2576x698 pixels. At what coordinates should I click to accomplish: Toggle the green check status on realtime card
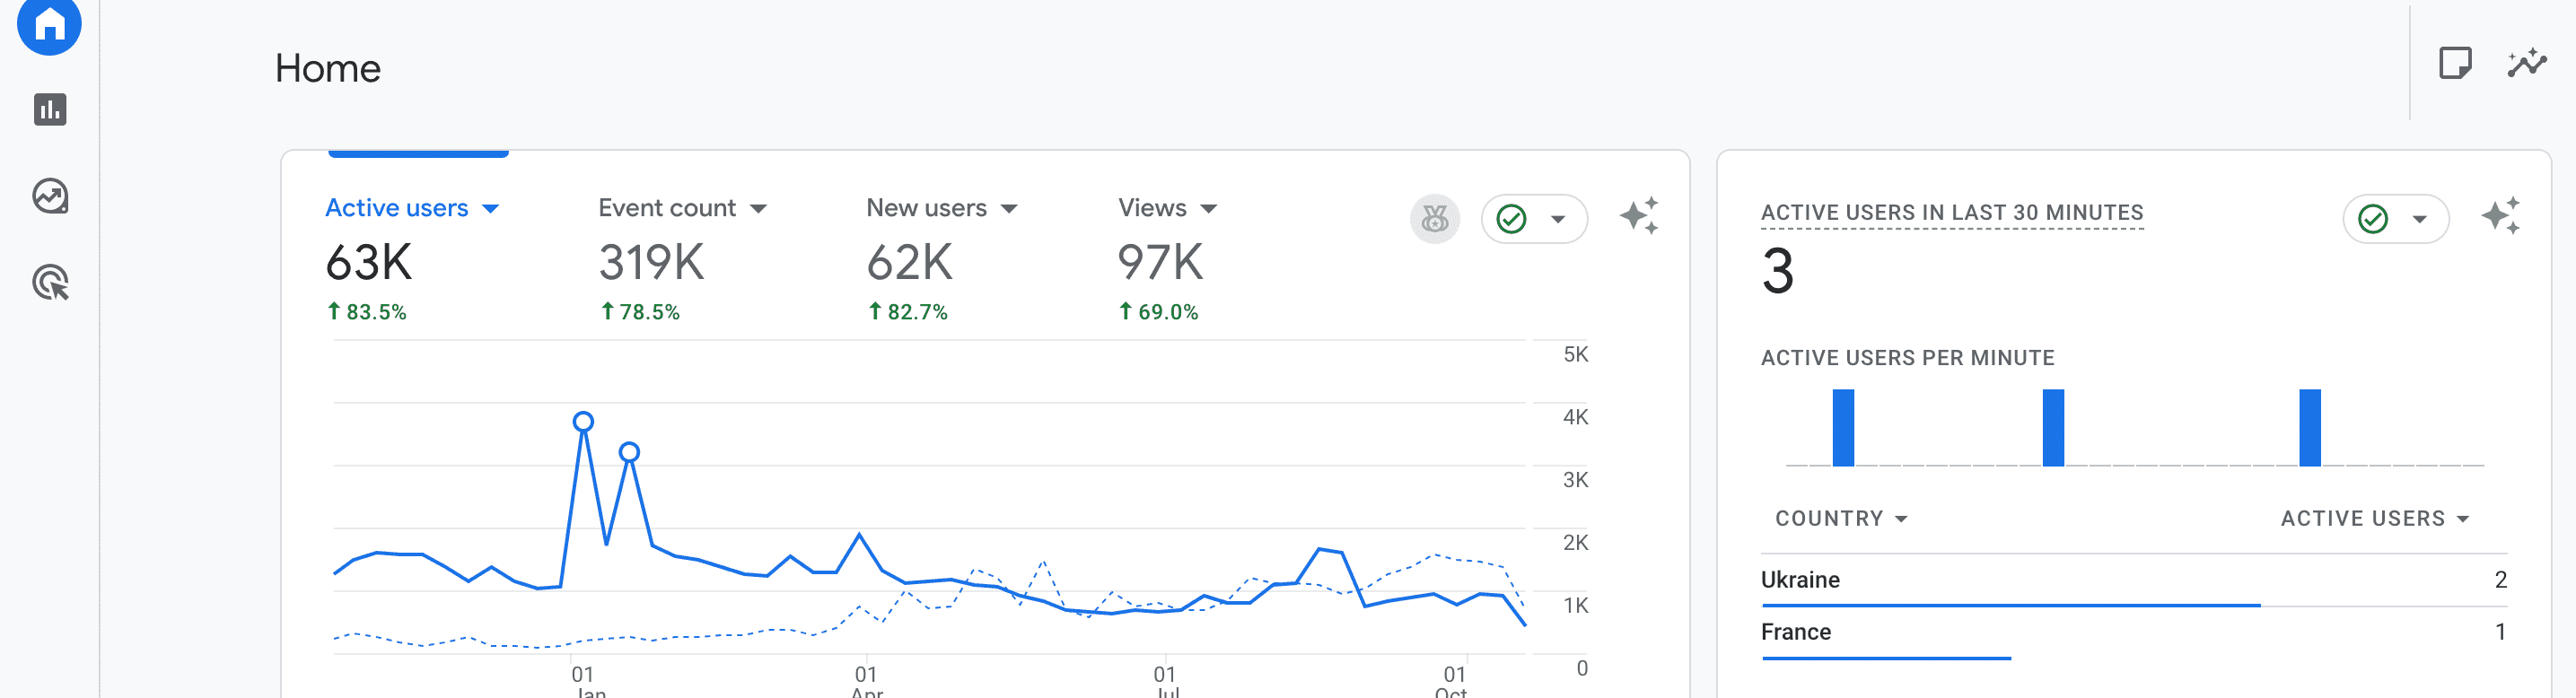click(2396, 219)
